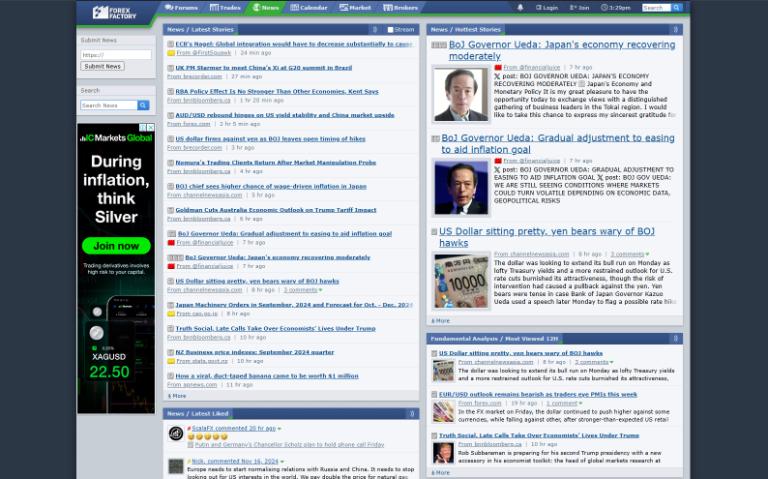Expand More under Hottest Stories
Image resolution: width=768 pixels, height=479 pixels.
point(441,321)
